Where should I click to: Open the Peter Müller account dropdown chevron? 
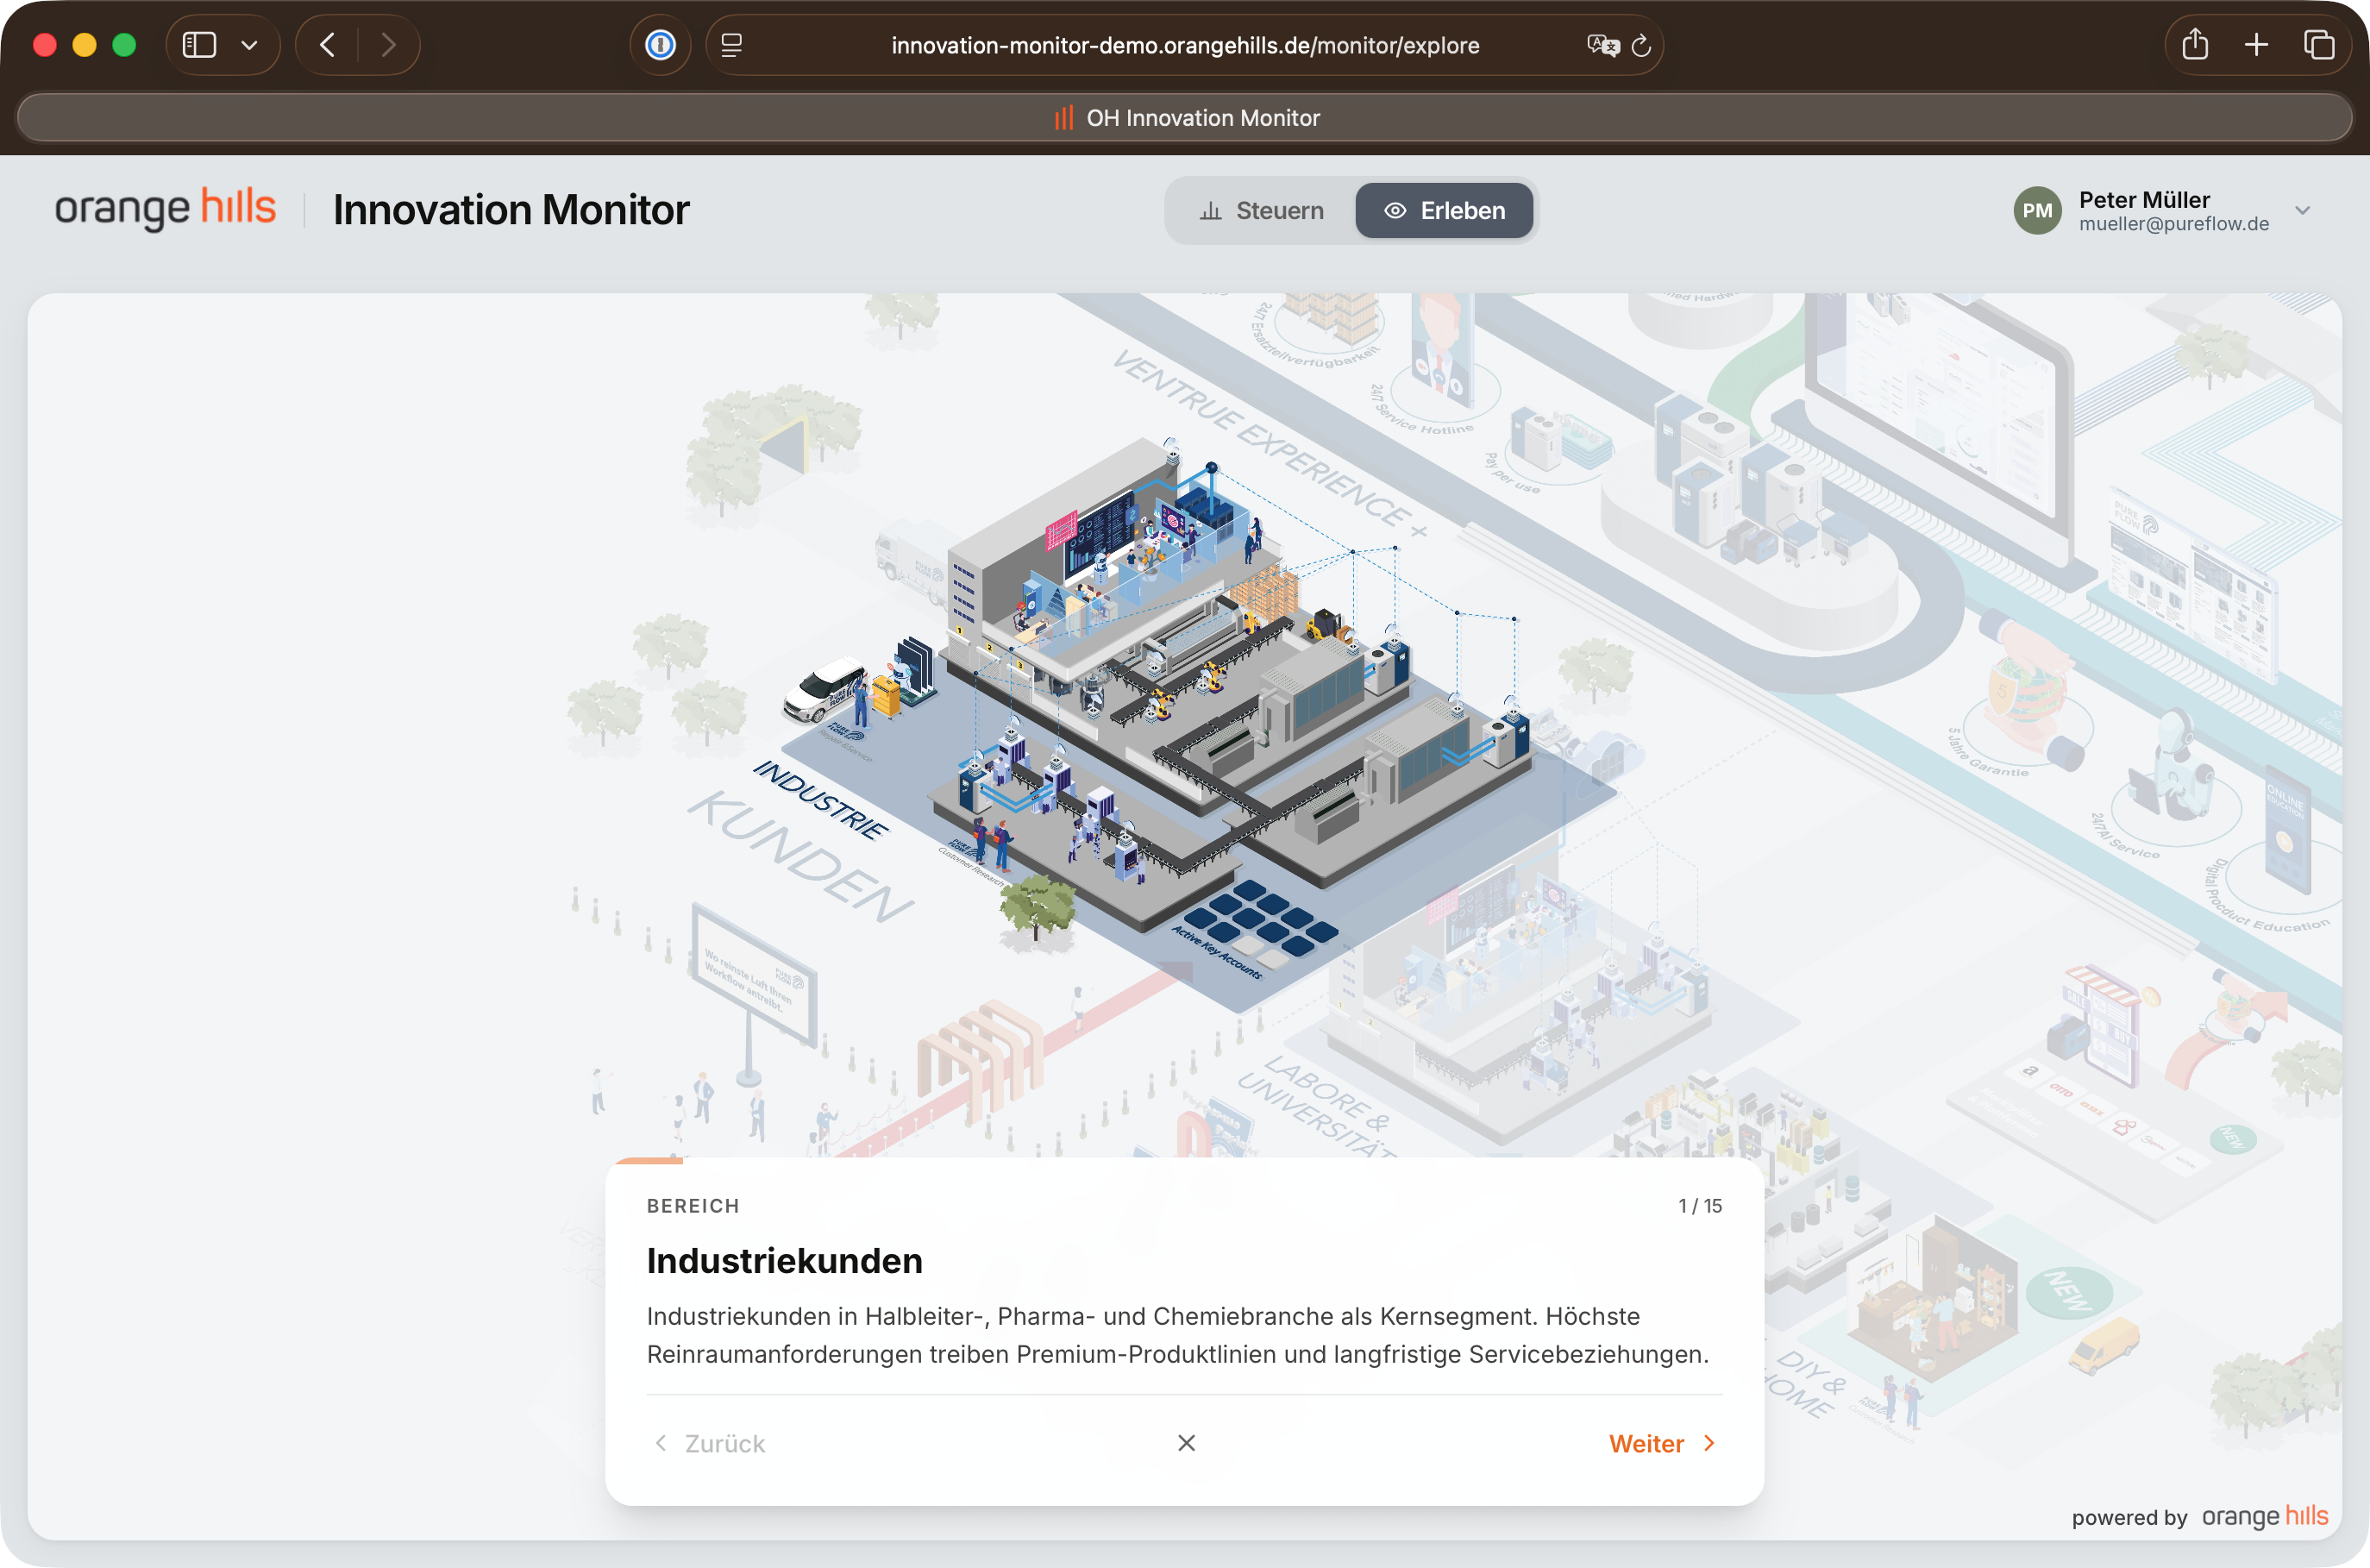click(x=2303, y=210)
